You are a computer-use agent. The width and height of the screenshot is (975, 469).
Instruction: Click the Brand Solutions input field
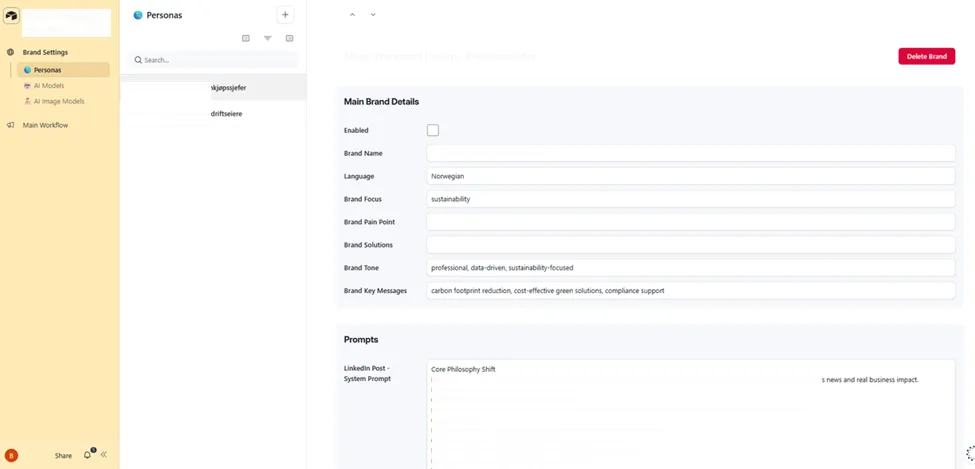pyautogui.click(x=691, y=244)
